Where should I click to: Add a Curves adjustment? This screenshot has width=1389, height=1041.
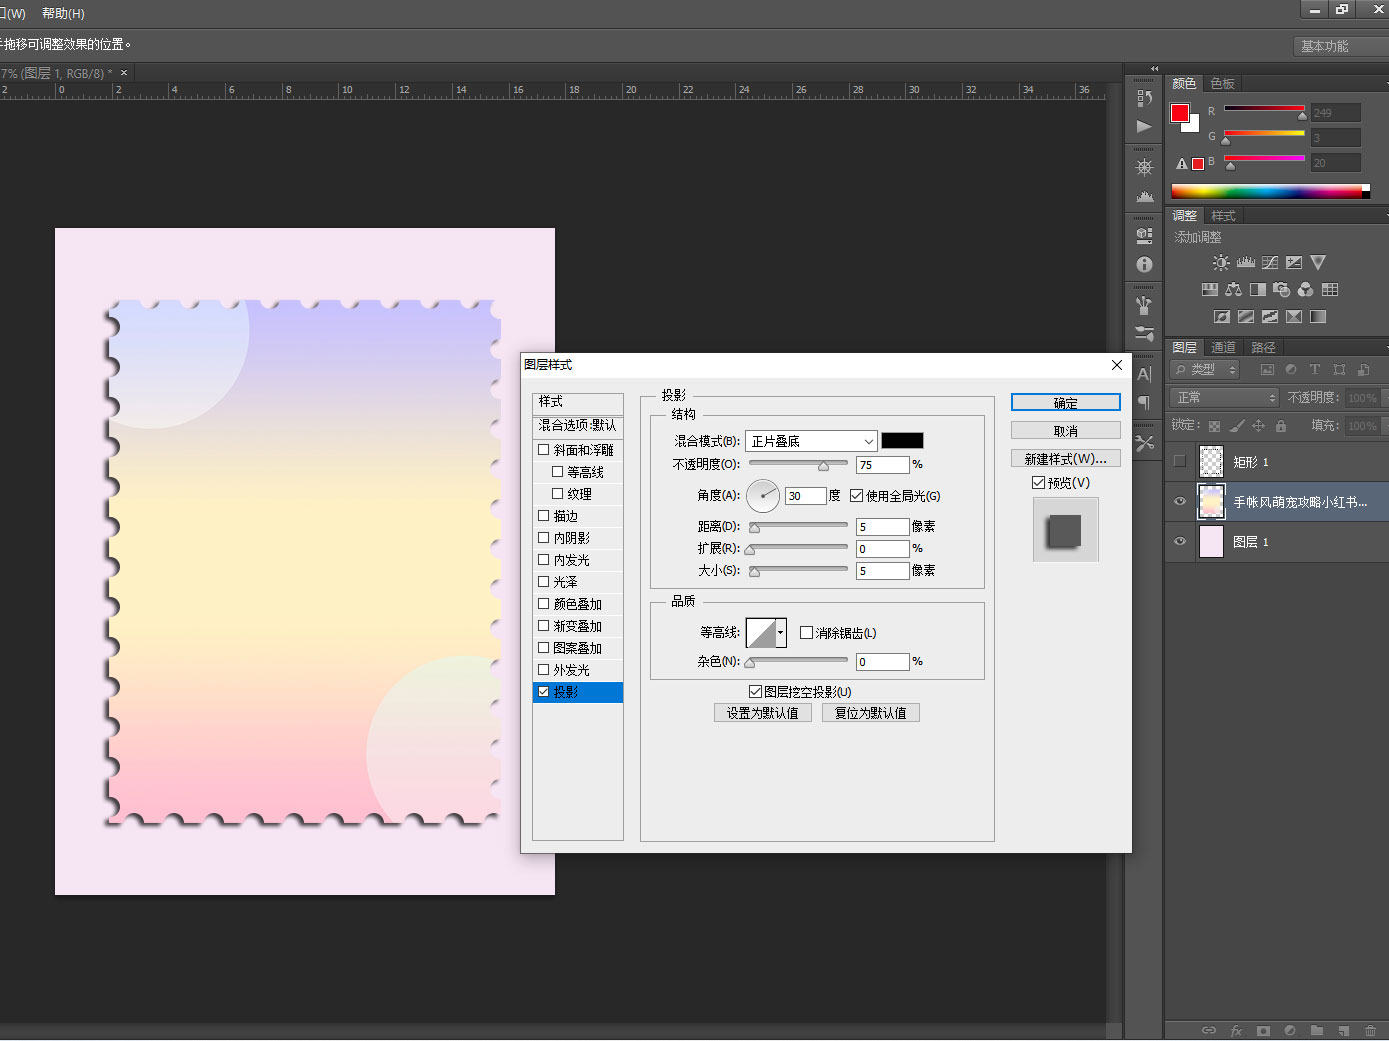[1269, 263]
